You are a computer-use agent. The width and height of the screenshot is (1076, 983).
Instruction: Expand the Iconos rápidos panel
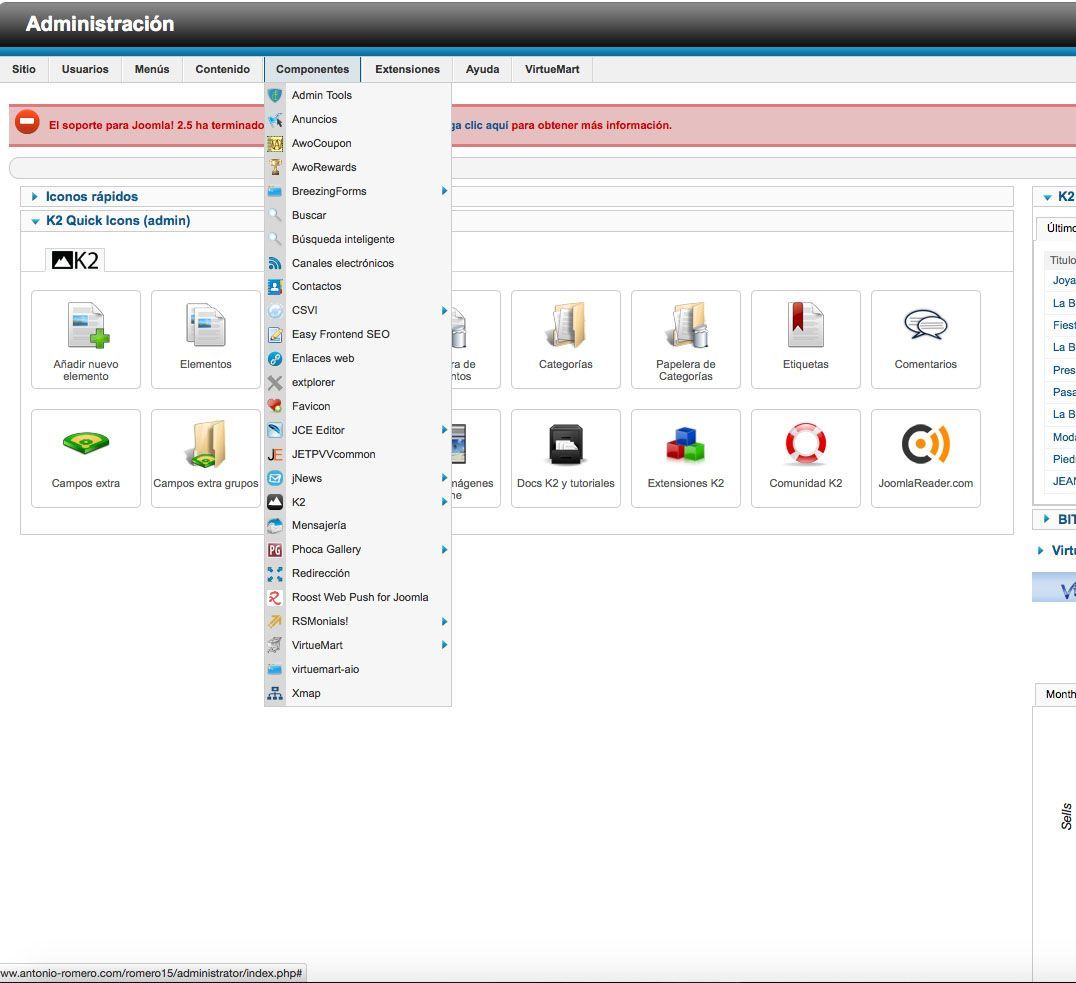34,196
